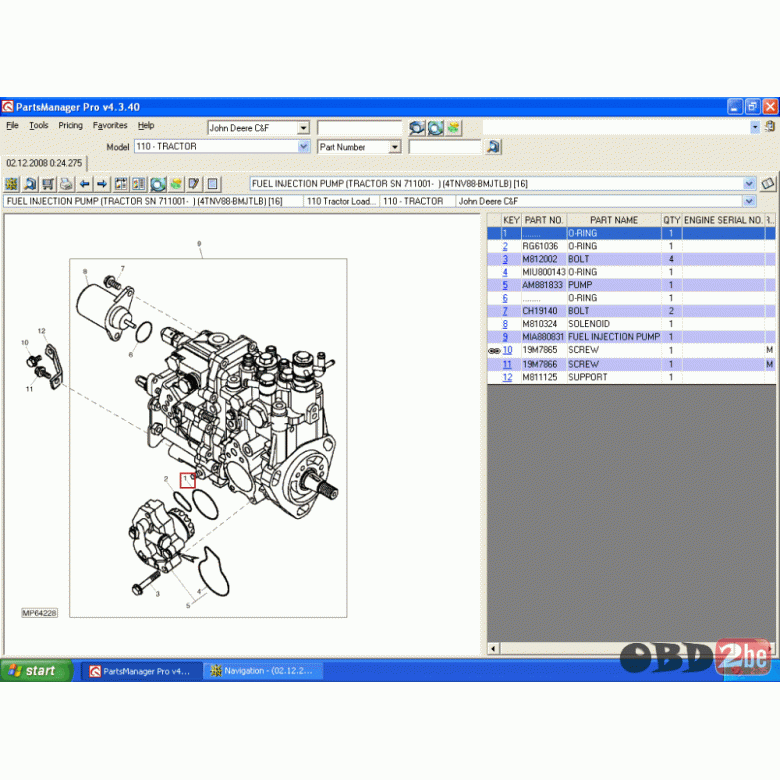Viewport: 780px width, 780px height.
Task: Open key link 10 for 19M7865
Action: tap(507, 350)
